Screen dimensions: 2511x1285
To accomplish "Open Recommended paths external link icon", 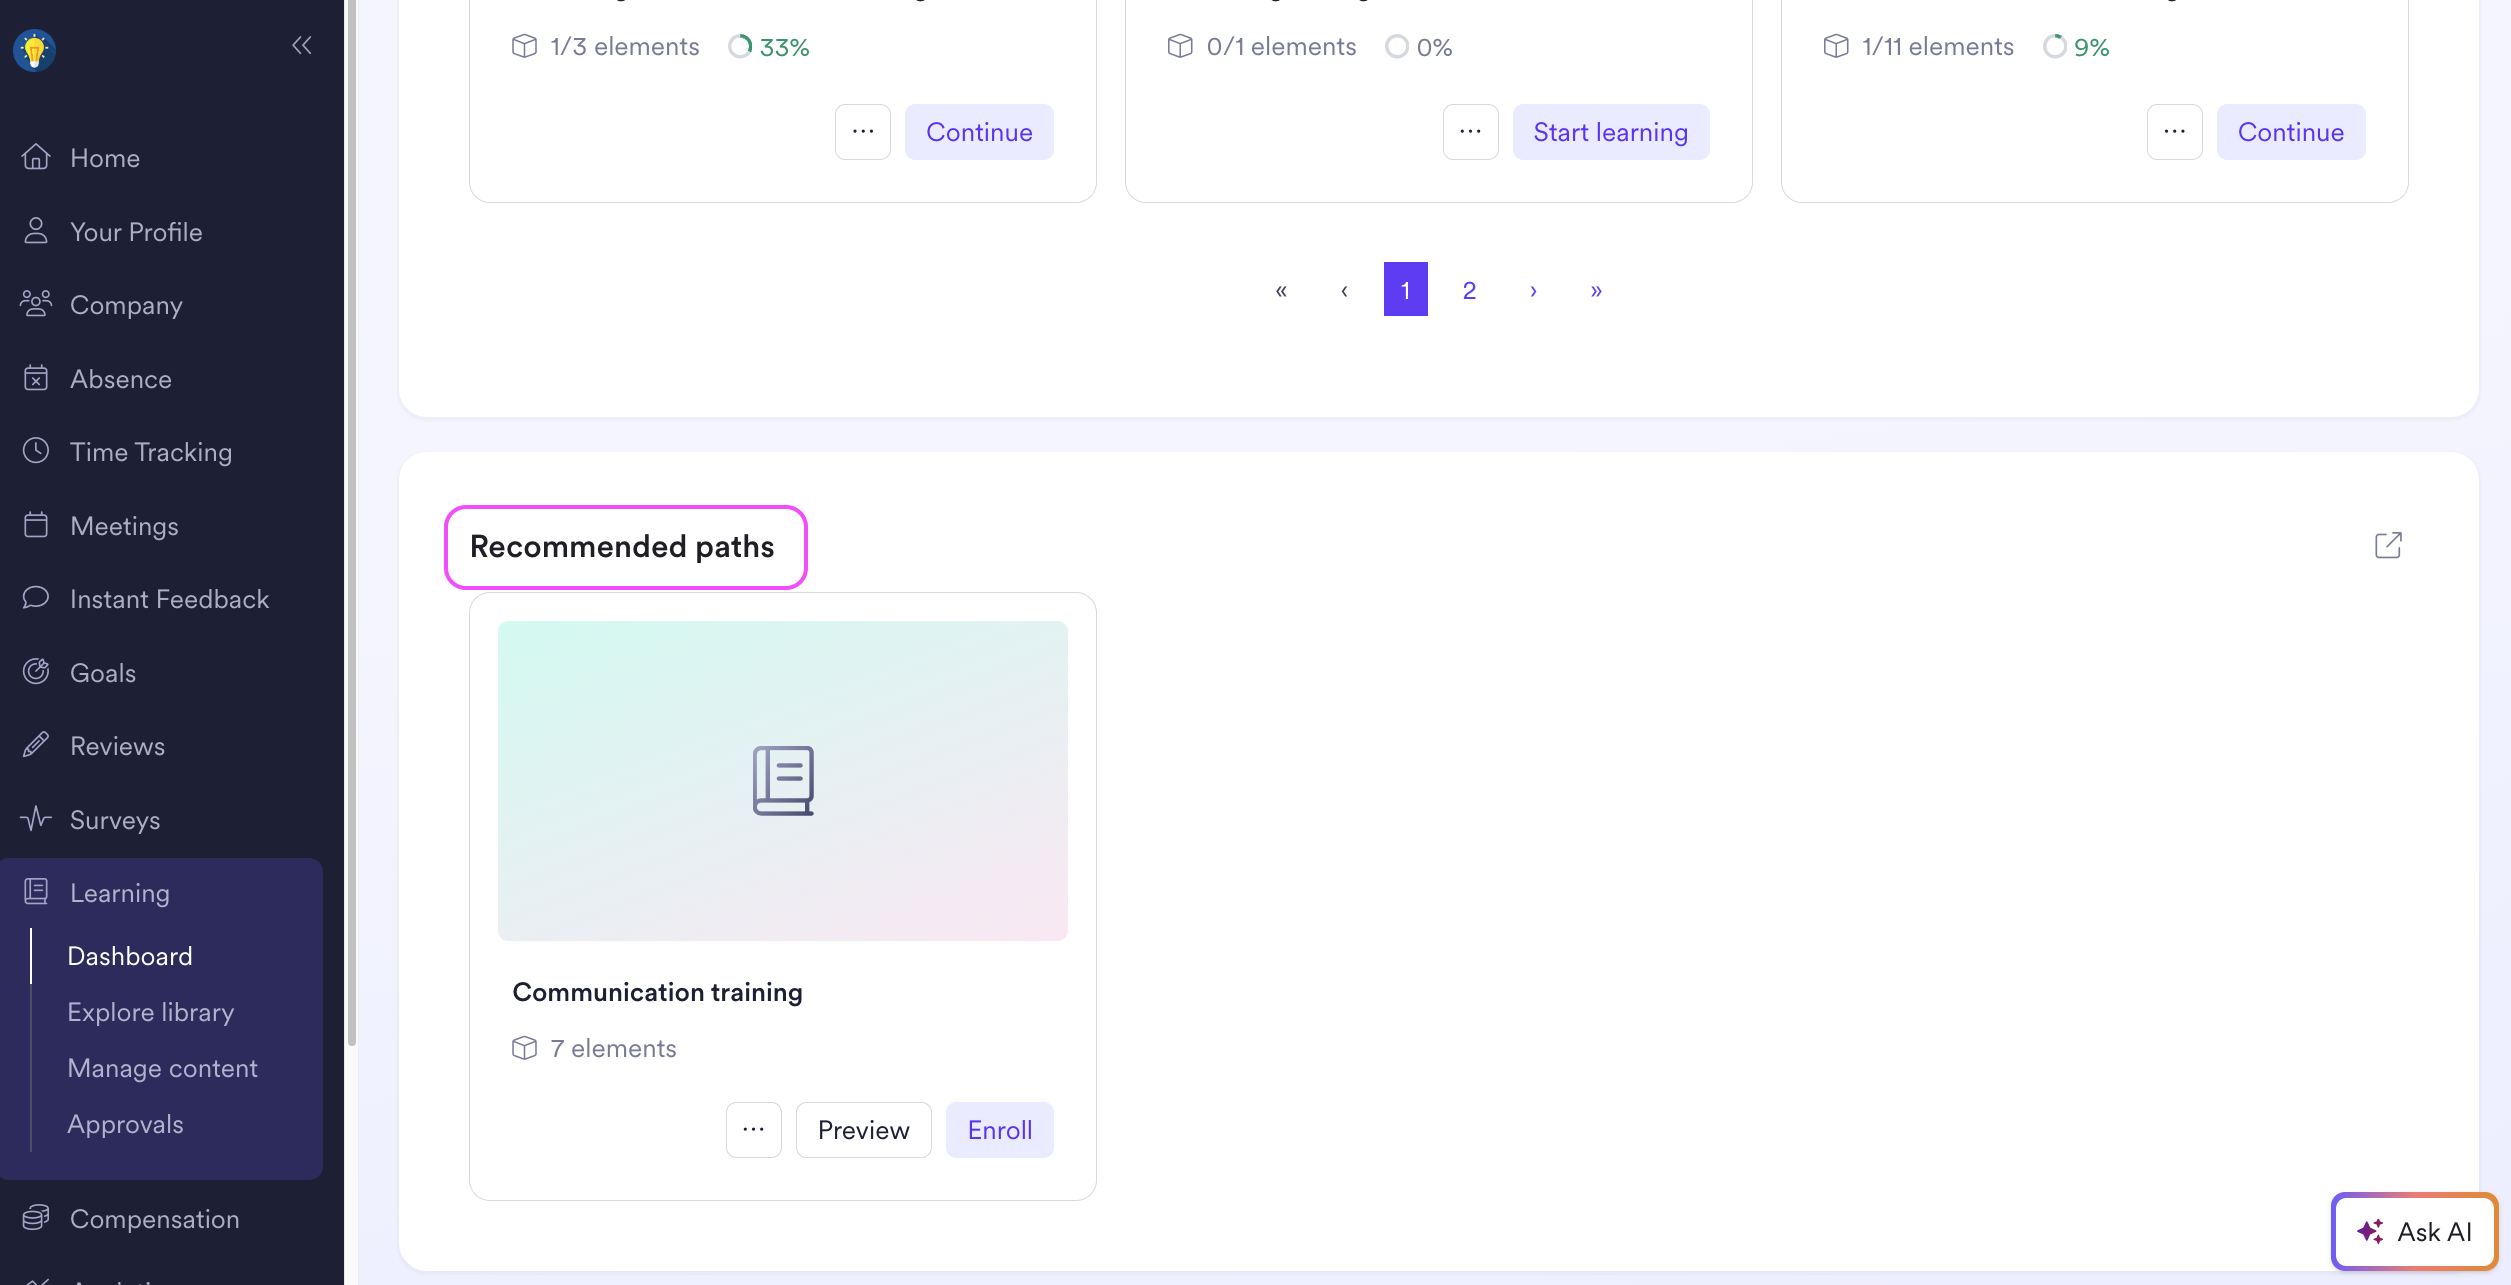I will click(x=2387, y=545).
